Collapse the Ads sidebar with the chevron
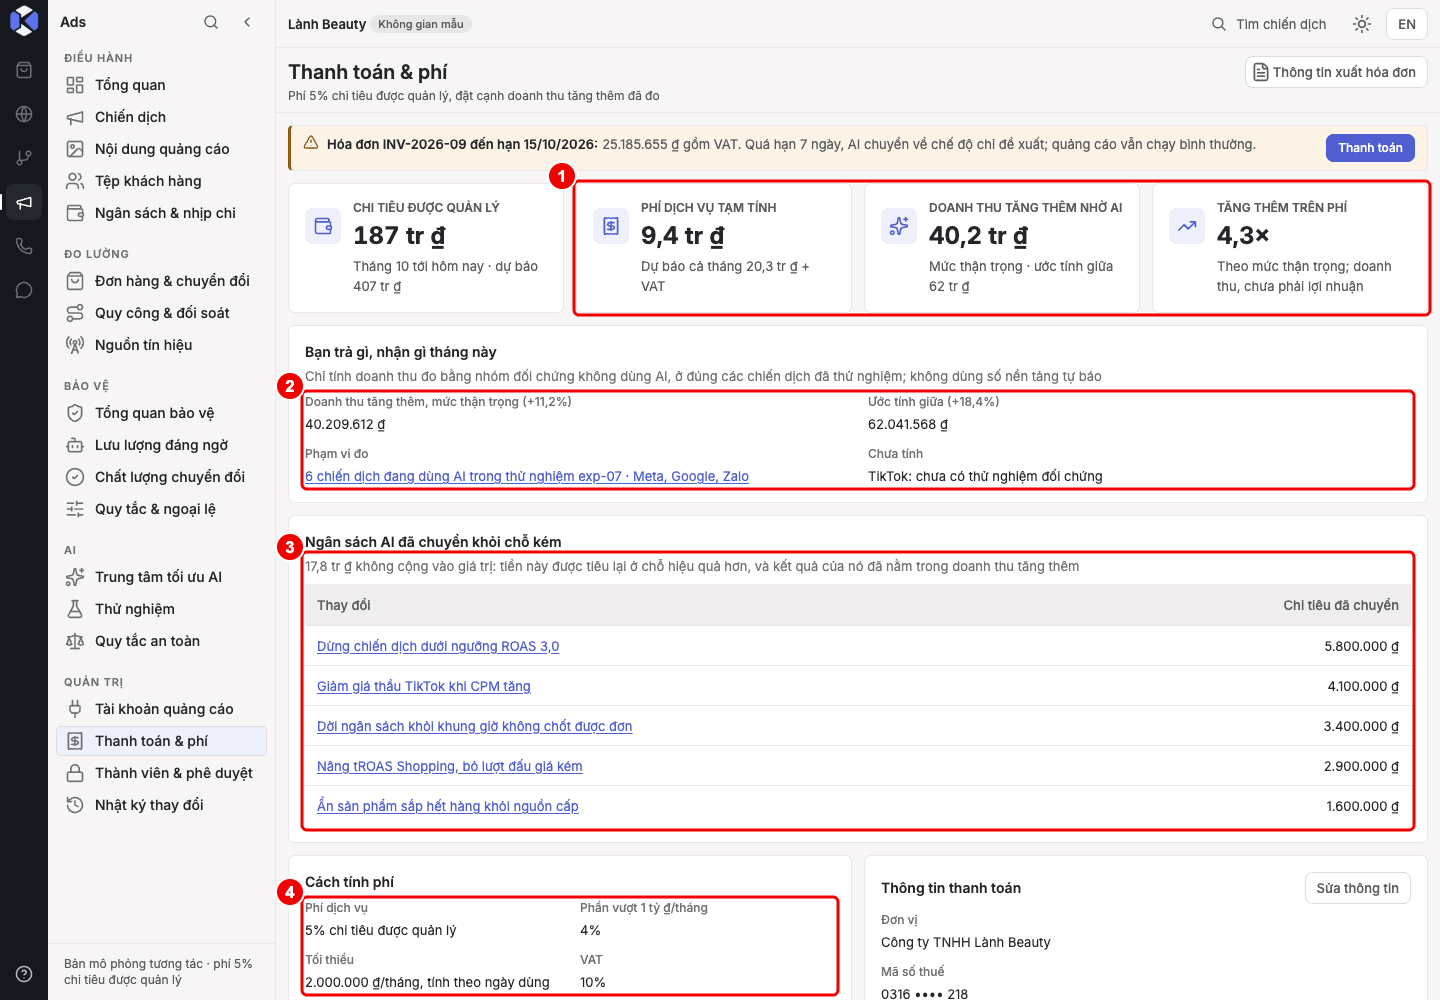This screenshot has width=1440, height=1000. [247, 22]
